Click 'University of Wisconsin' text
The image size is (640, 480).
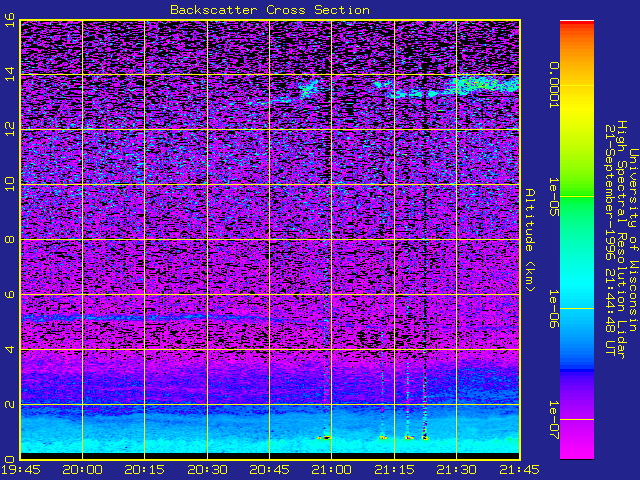[x=633, y=240]
